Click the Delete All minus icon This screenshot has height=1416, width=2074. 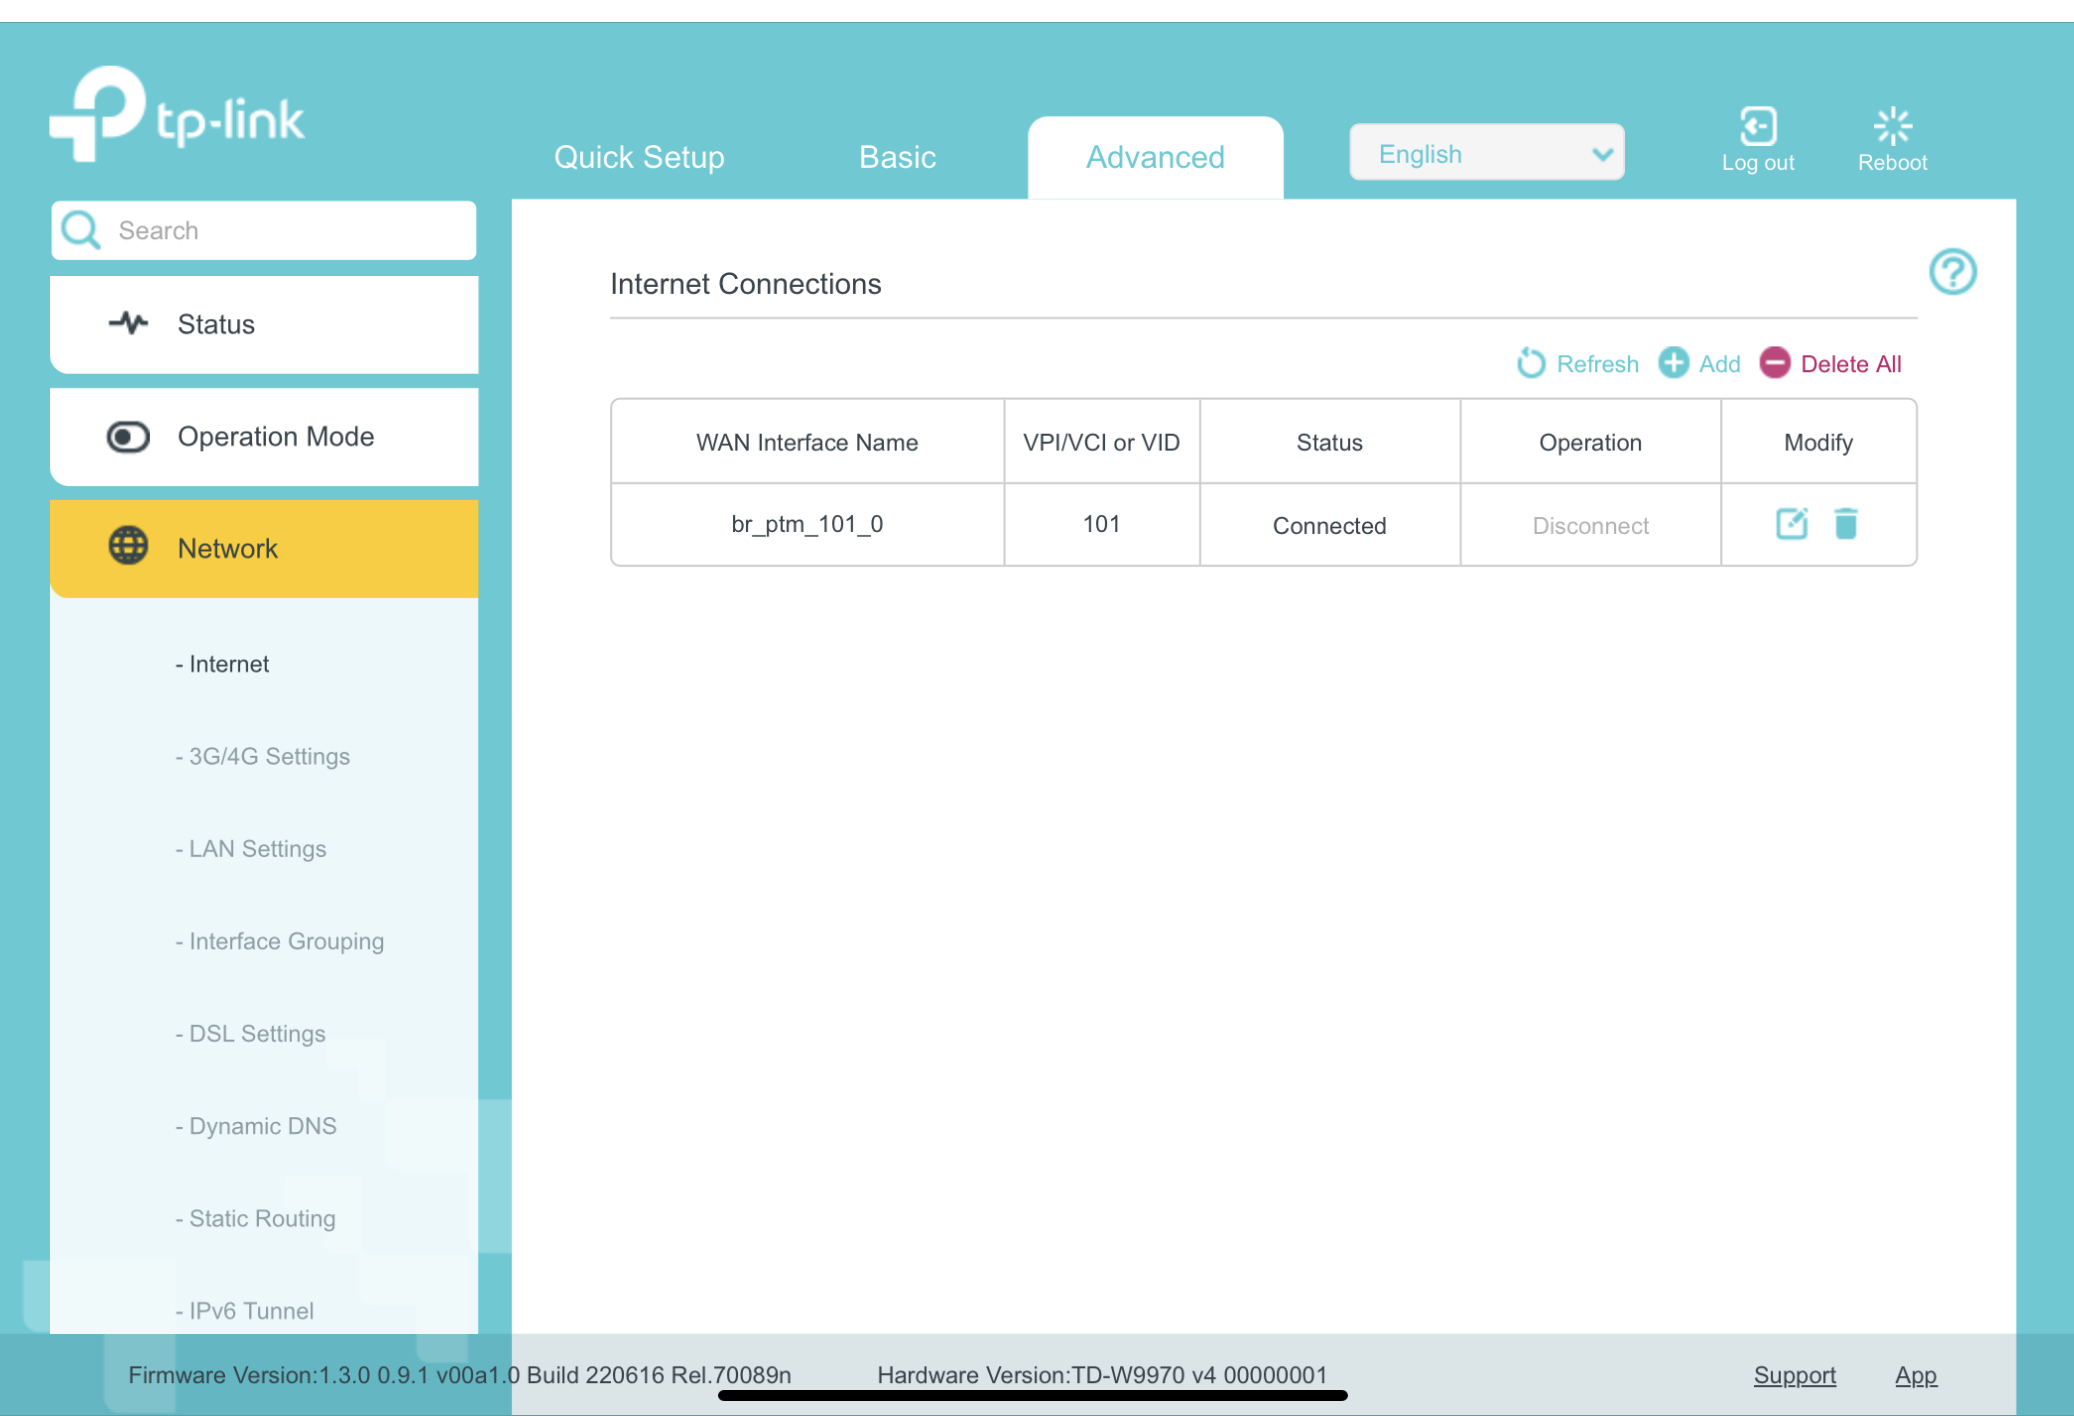pyautogui.click(x=1775, y=363)
